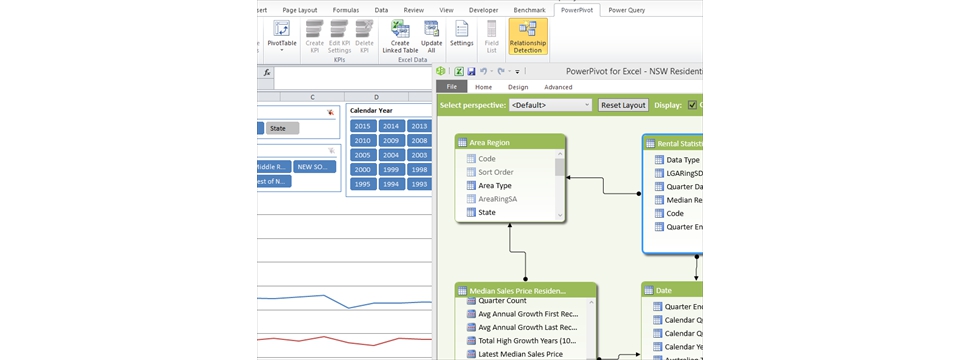Image resolution: width=960 pixels, height=360 pixels.
Task: Open the Developer ribbon tab
Action: click(x=483, y=10)
